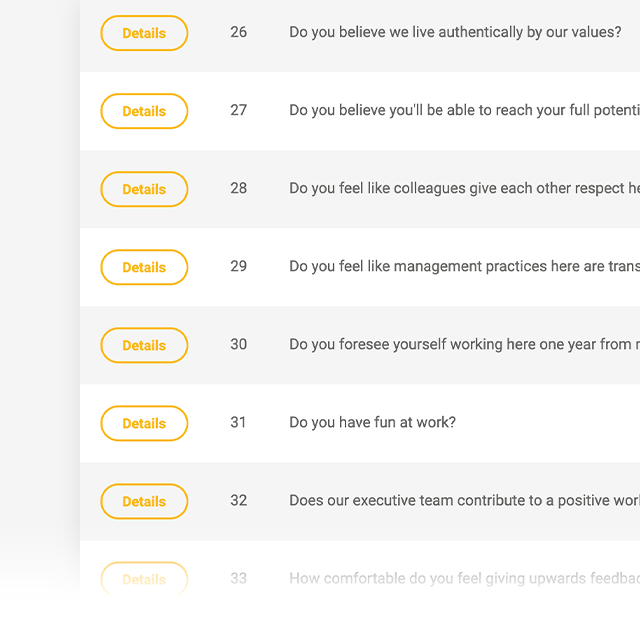The height and width of the screenshot is (640, 640).
Task: Select the 'foresee yourself working here' question
Action: click(x=464, y=344)
